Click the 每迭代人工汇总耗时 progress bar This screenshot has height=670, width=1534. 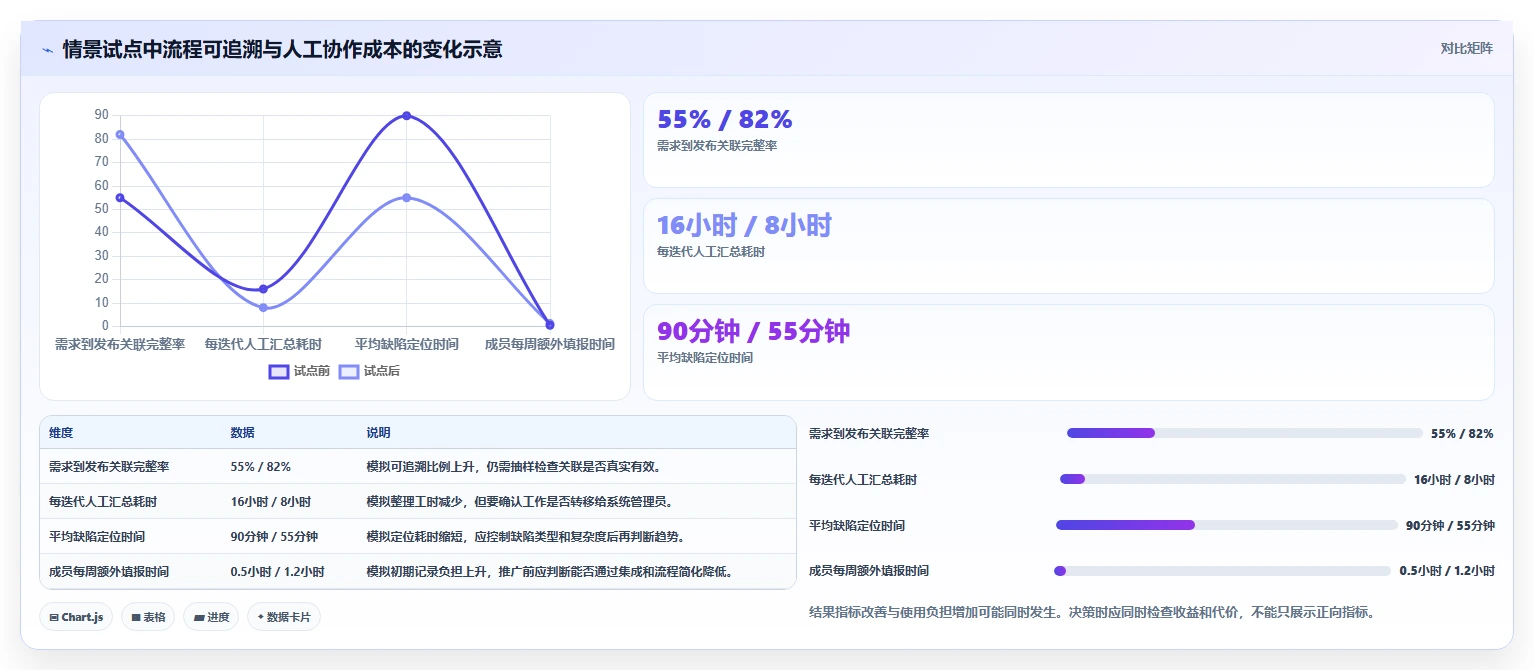coord(1232,479)
